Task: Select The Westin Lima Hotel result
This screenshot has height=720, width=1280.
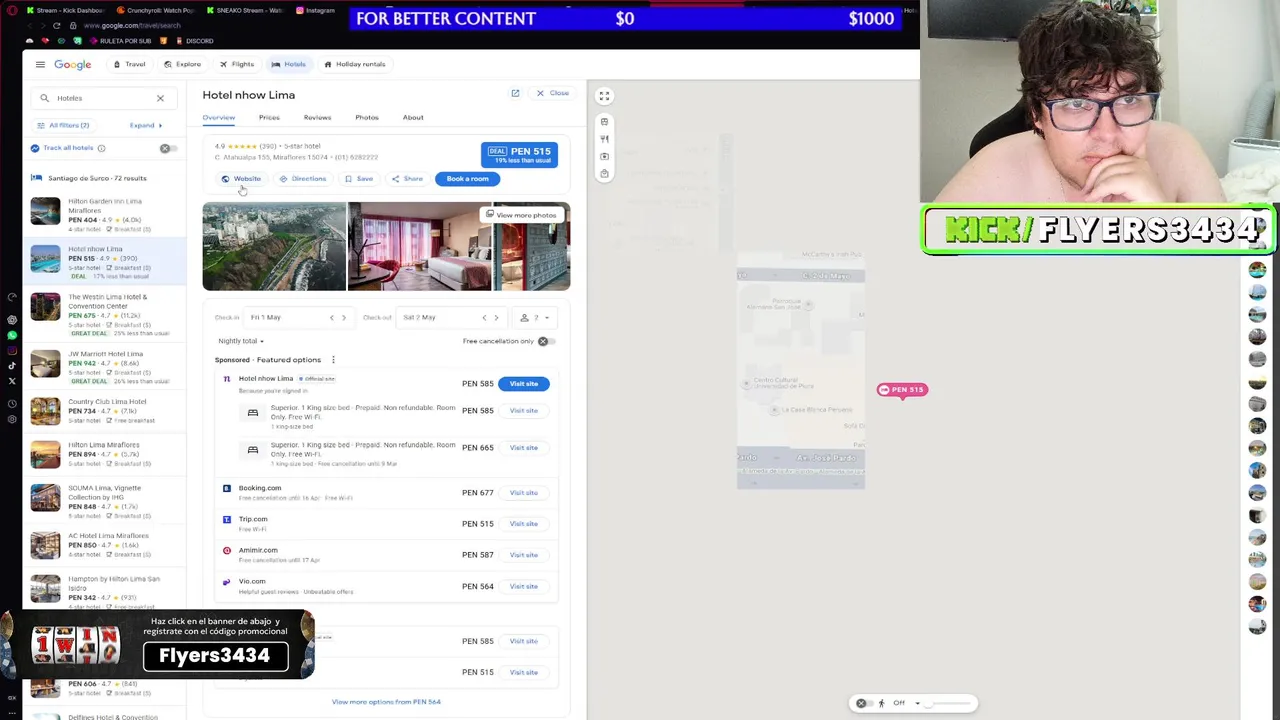Action: (x=104, y=313)
